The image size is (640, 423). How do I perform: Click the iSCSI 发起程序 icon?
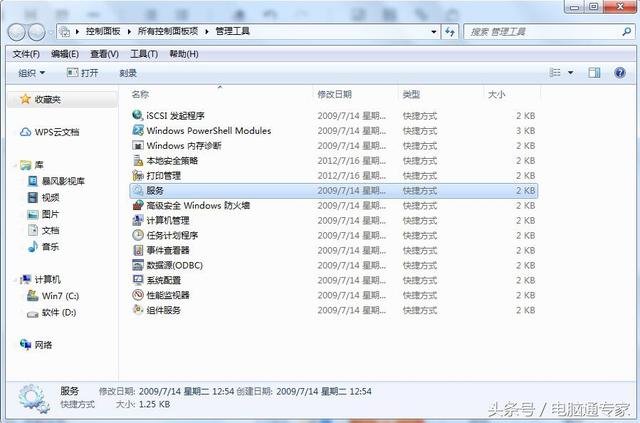[x=138, y=116]
